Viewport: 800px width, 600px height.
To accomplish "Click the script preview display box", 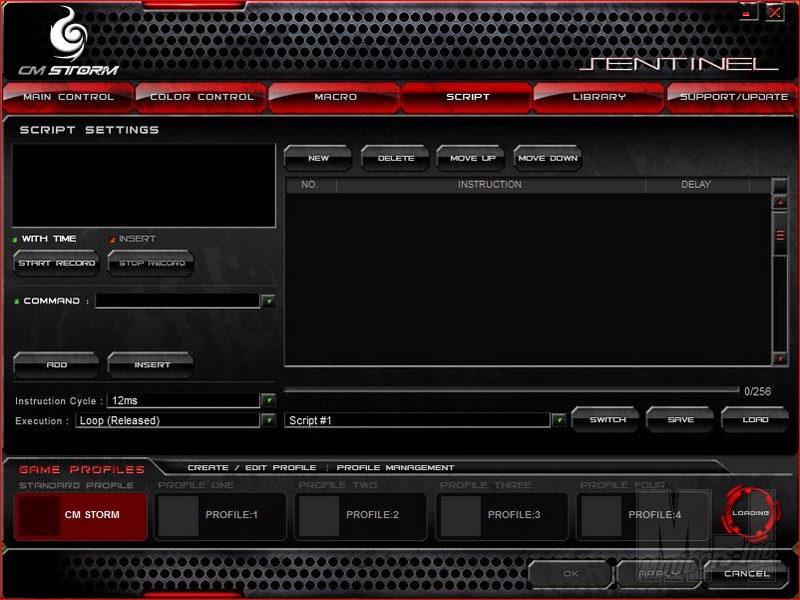I will [144, 185].
